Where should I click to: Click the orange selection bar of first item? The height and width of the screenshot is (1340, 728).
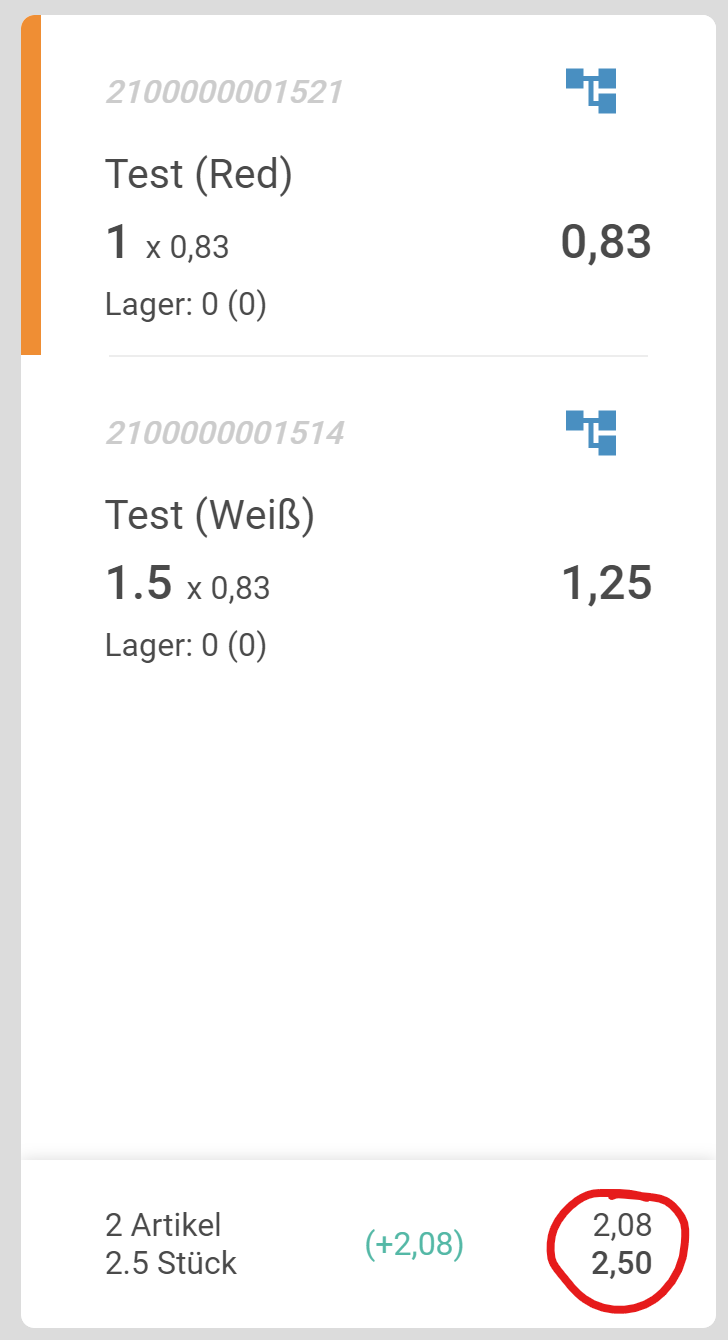pyautogui.click(x=31, y=185)
